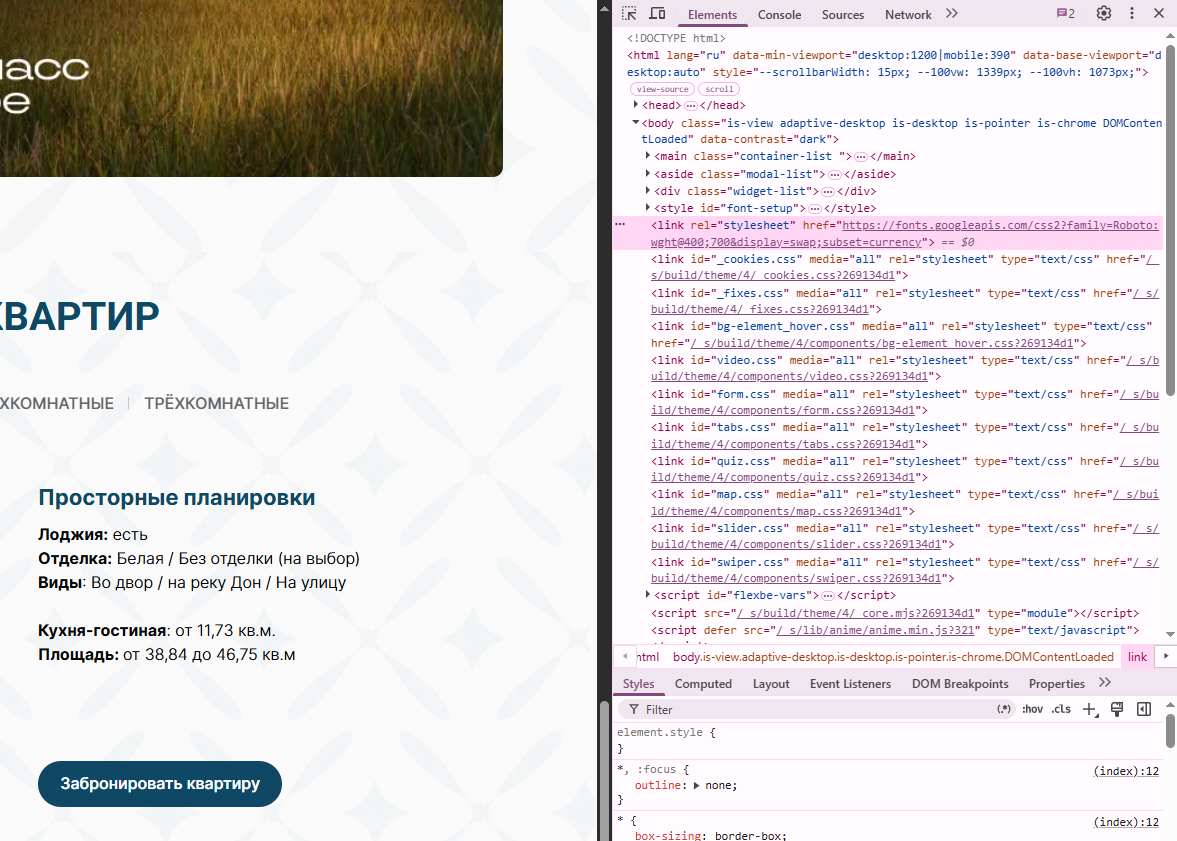Select the link id="map.css" node

(905, 502)
